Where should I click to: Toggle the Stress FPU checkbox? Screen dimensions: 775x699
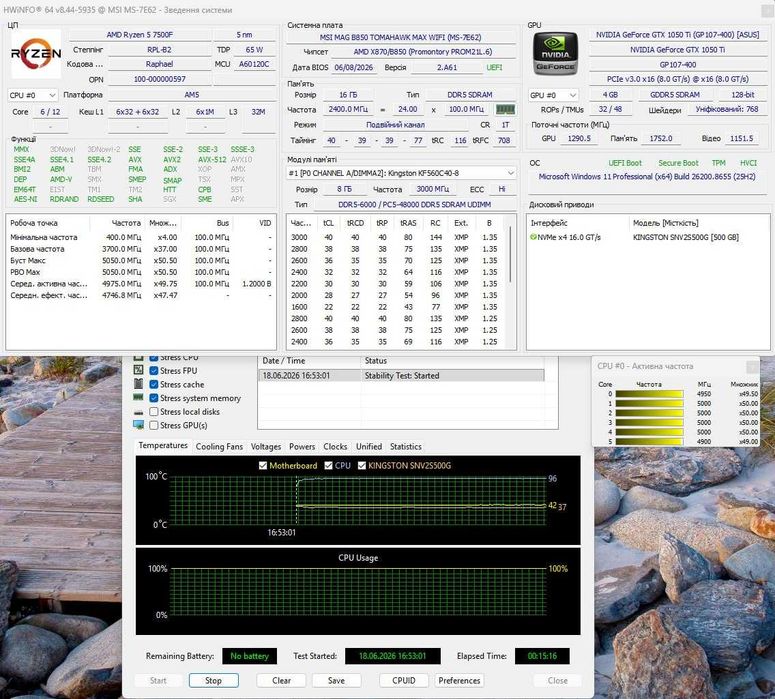tap(154, 370)
